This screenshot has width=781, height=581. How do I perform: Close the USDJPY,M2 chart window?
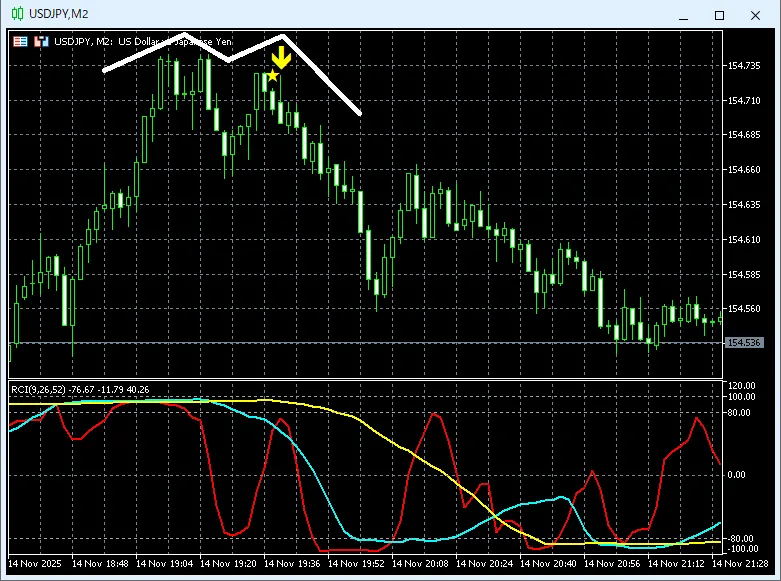[755, 15]
